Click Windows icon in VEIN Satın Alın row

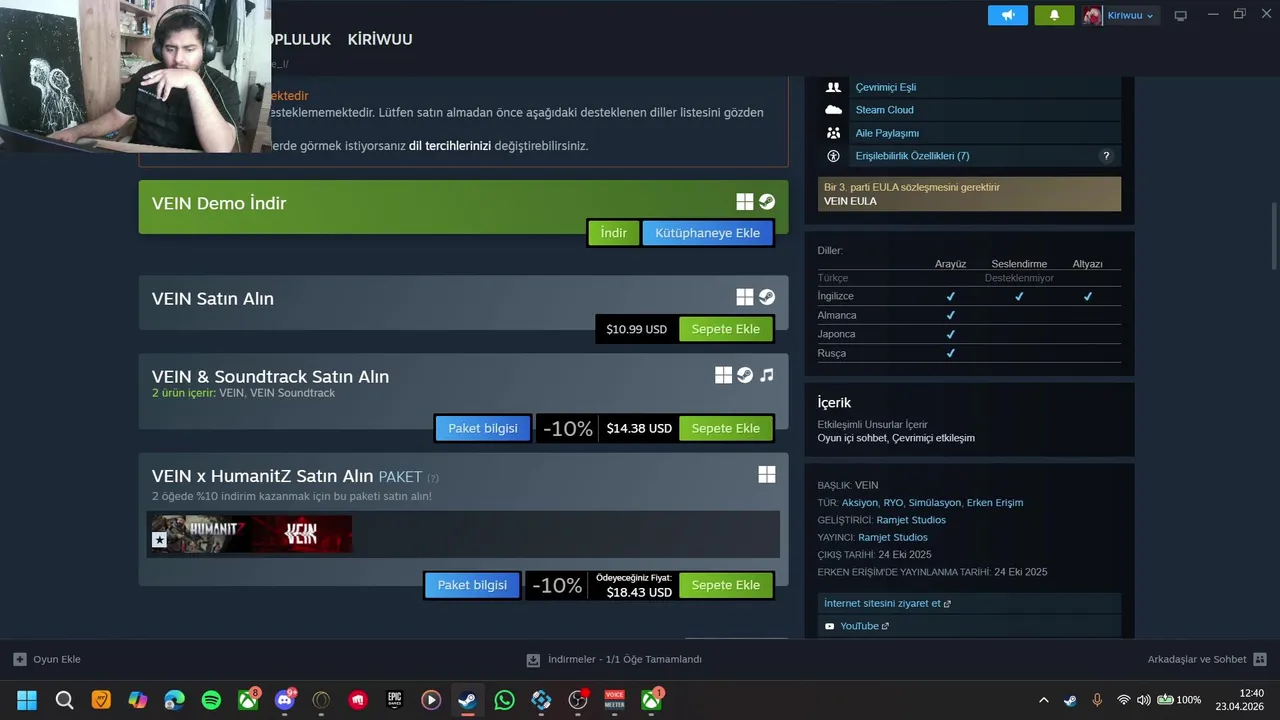745,297
